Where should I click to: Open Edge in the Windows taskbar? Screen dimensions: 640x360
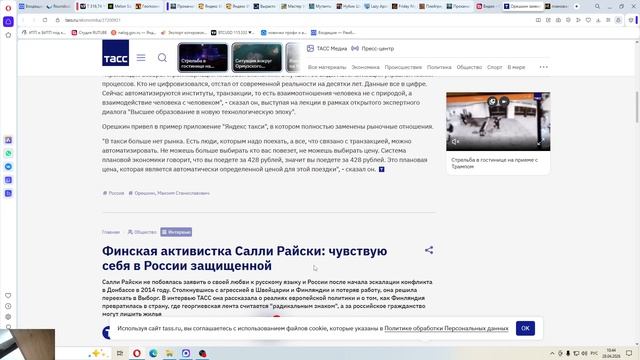[153, 353]
